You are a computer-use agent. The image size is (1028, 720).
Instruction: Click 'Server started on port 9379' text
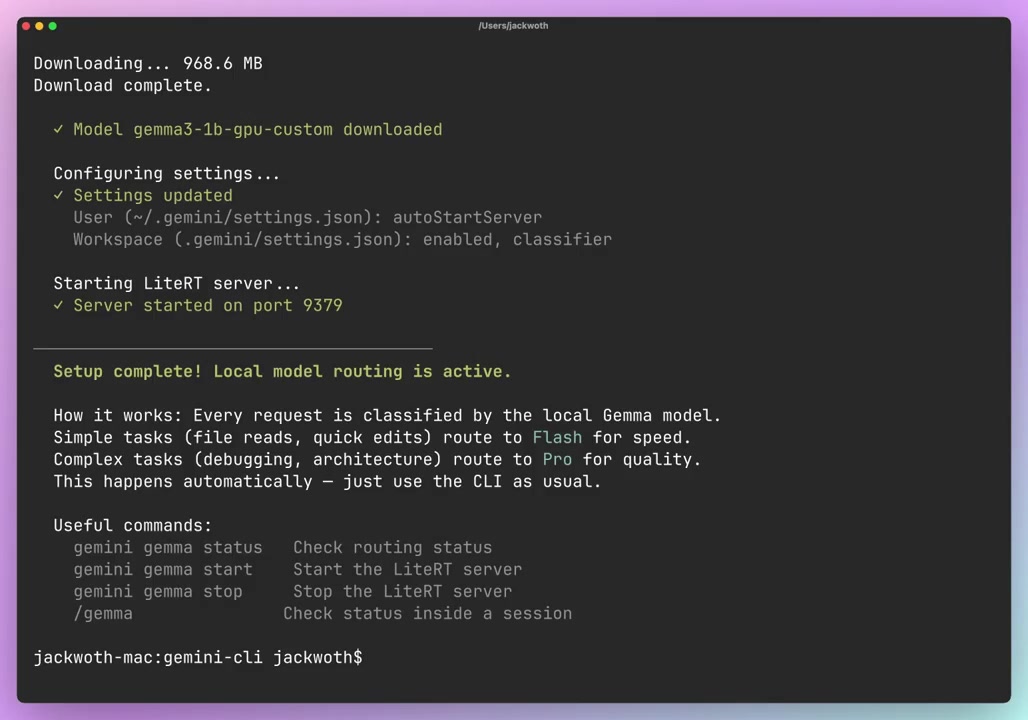[208, 306]
